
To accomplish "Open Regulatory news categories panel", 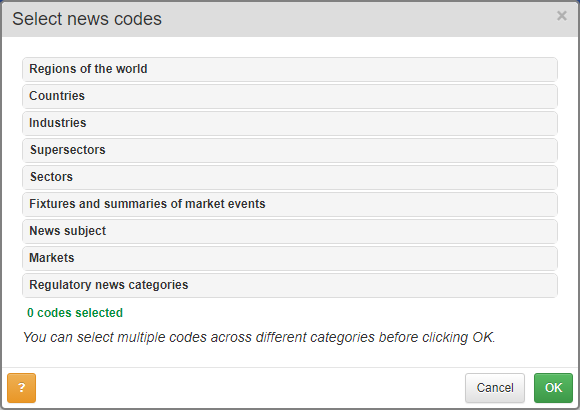I will (290, 285).
